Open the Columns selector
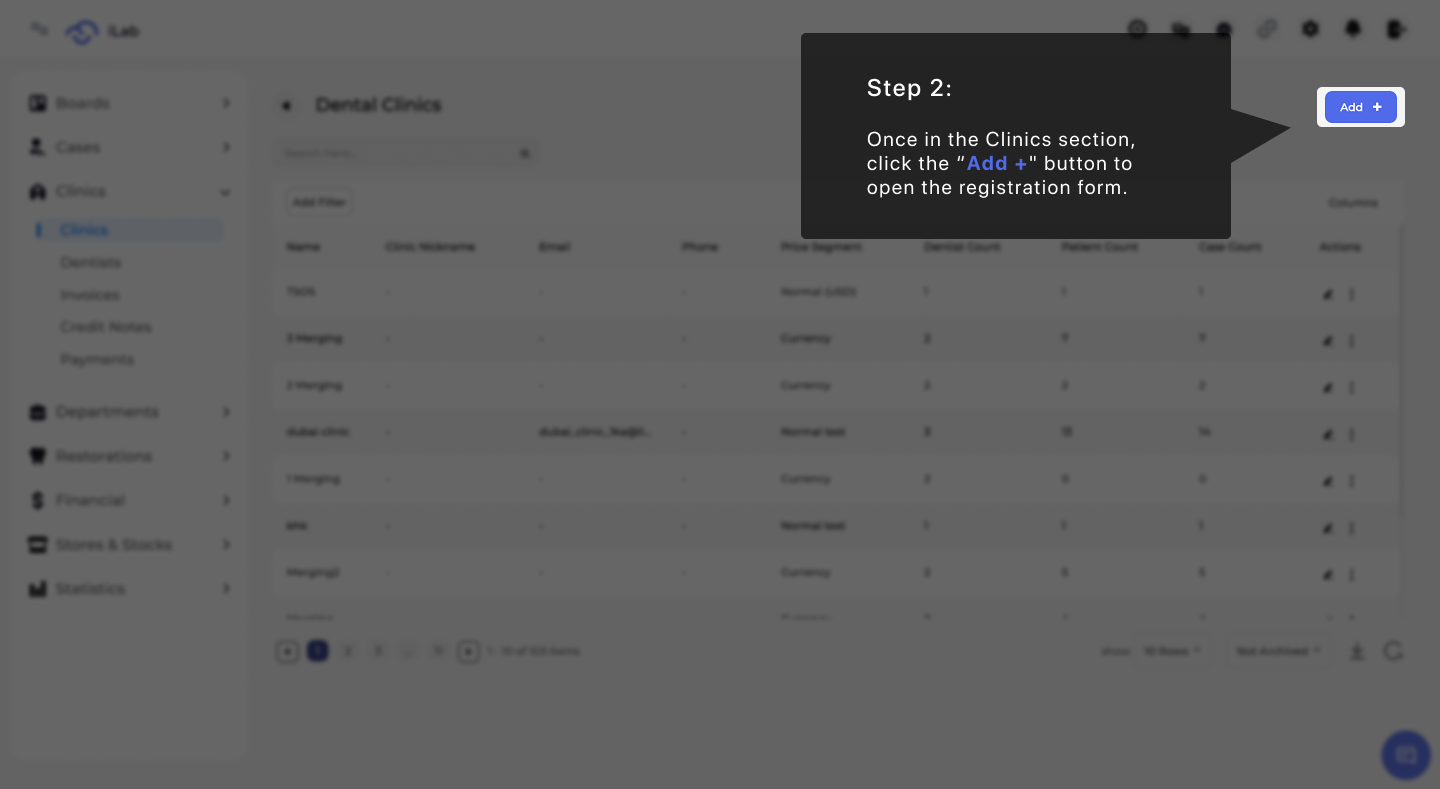Screen dimensions: 1440x789 tap(1353, 203)
